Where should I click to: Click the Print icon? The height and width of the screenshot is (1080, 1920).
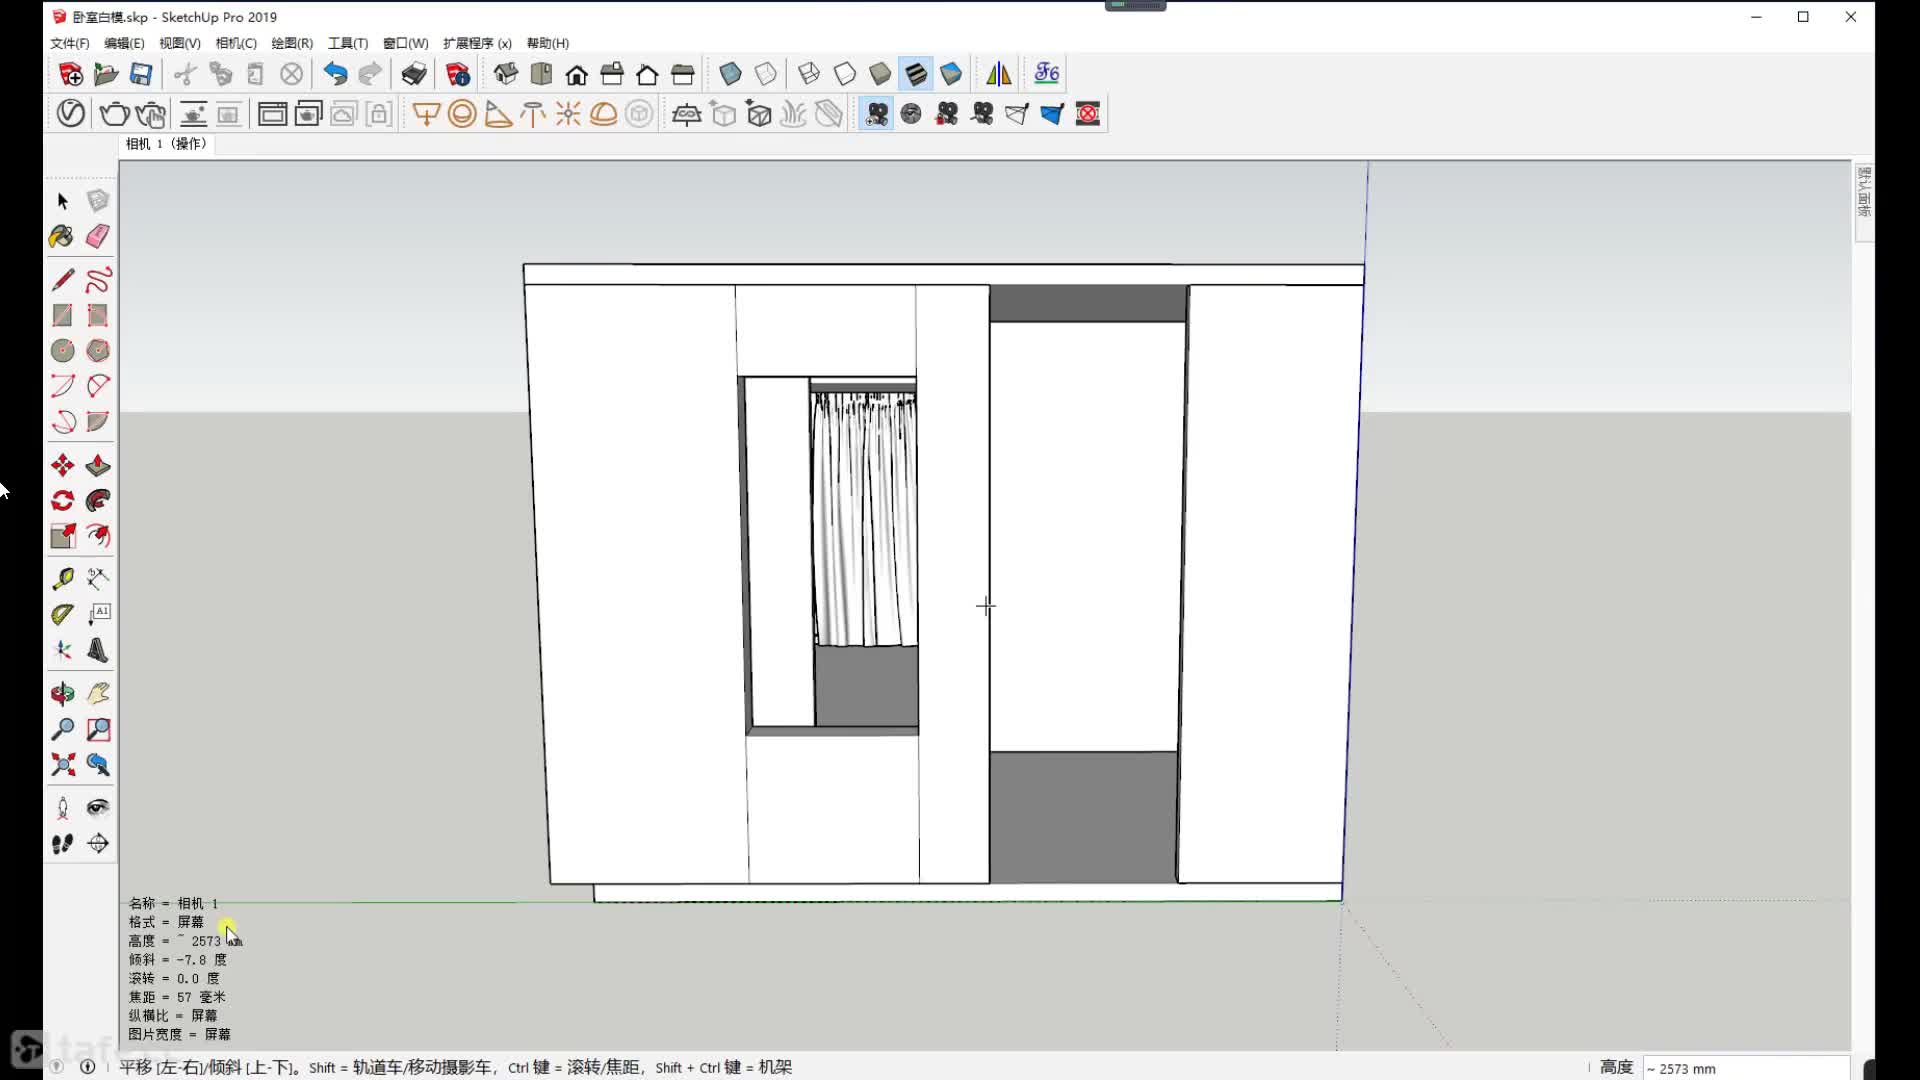coord(413,74)
